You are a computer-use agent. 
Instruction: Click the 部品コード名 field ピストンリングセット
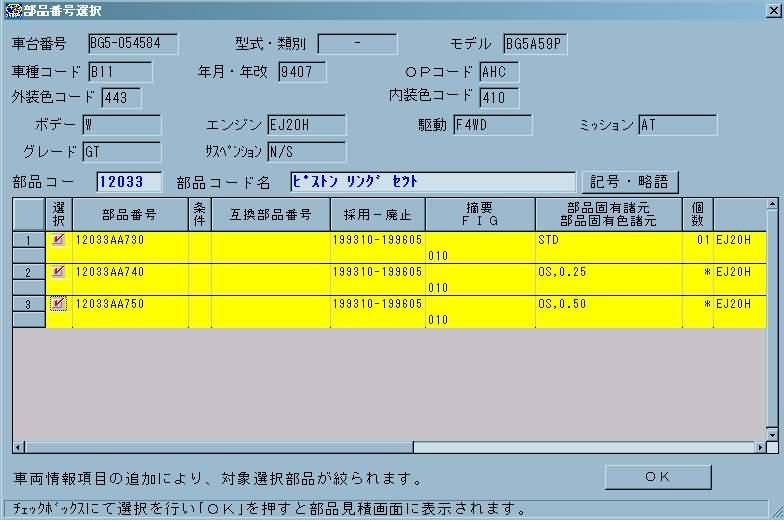(x=432, y=182)
